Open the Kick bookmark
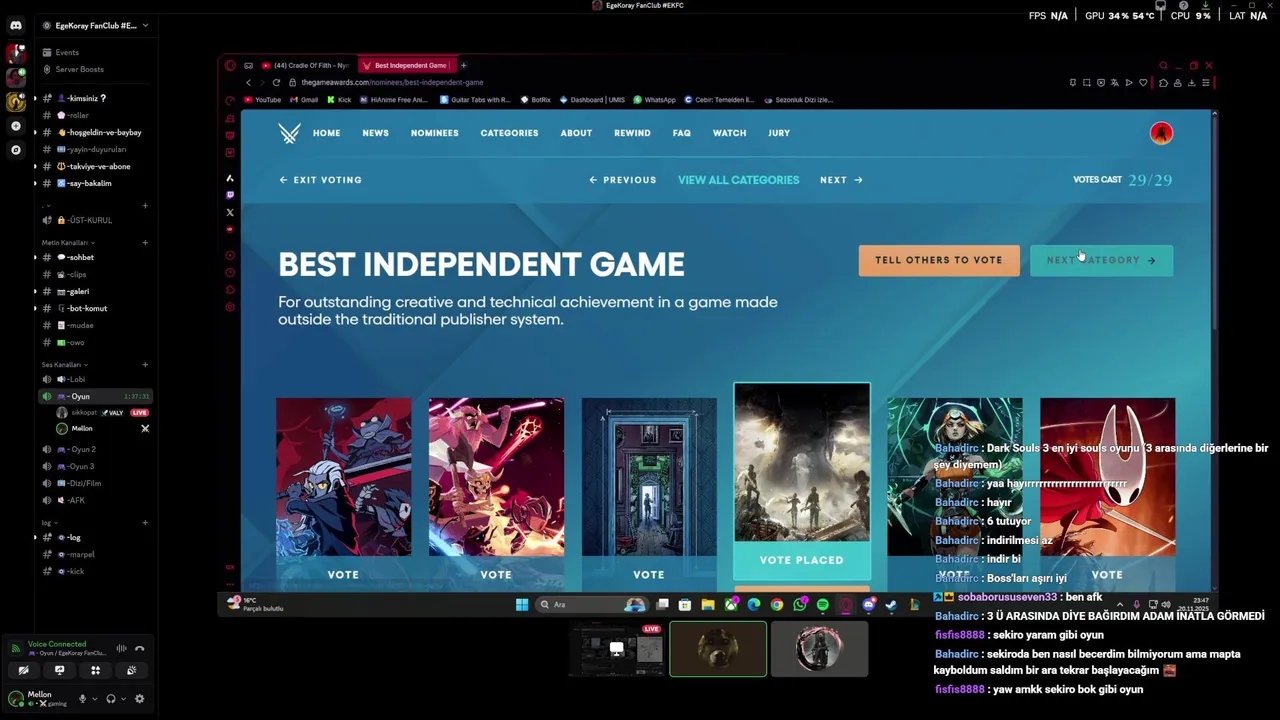The width and height of the screenshot is (1280, 720). (x=339, y=100)
